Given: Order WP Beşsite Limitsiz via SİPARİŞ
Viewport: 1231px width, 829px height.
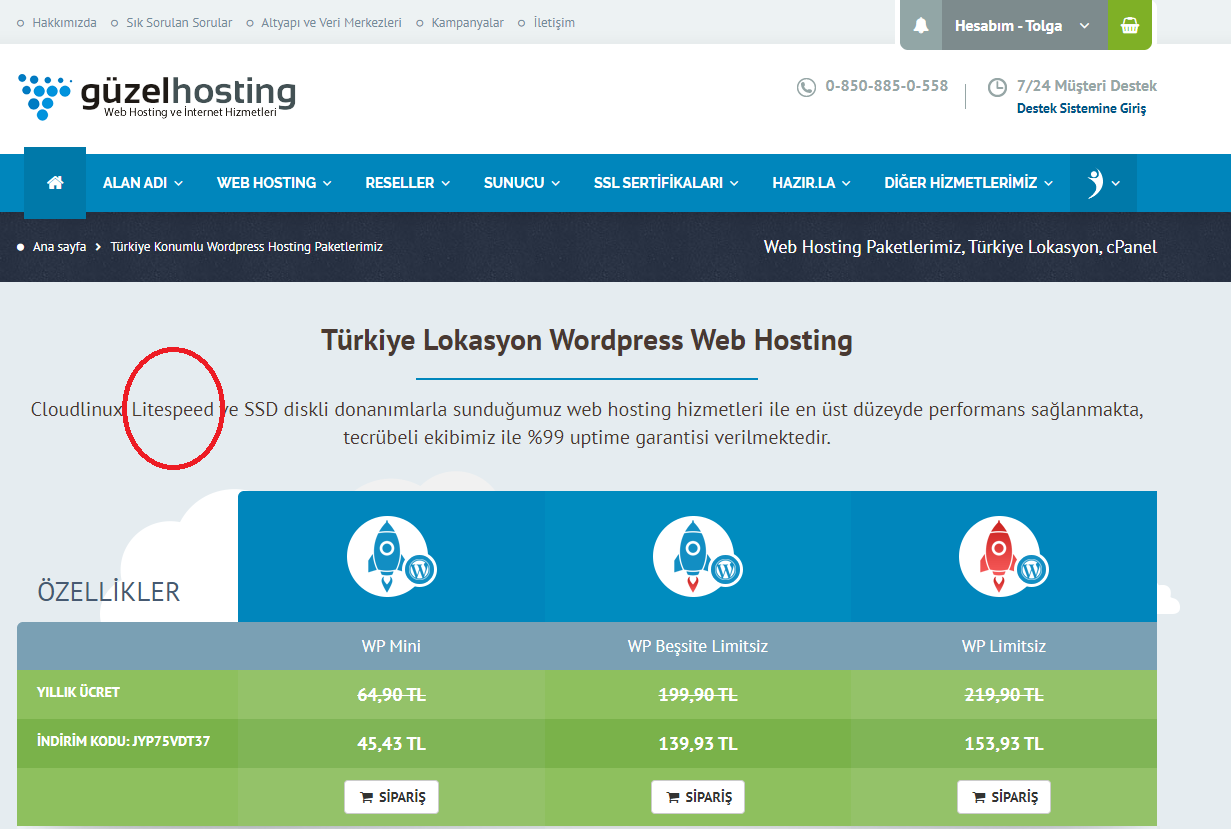Looking at the screenshot, I should (698, 797).
